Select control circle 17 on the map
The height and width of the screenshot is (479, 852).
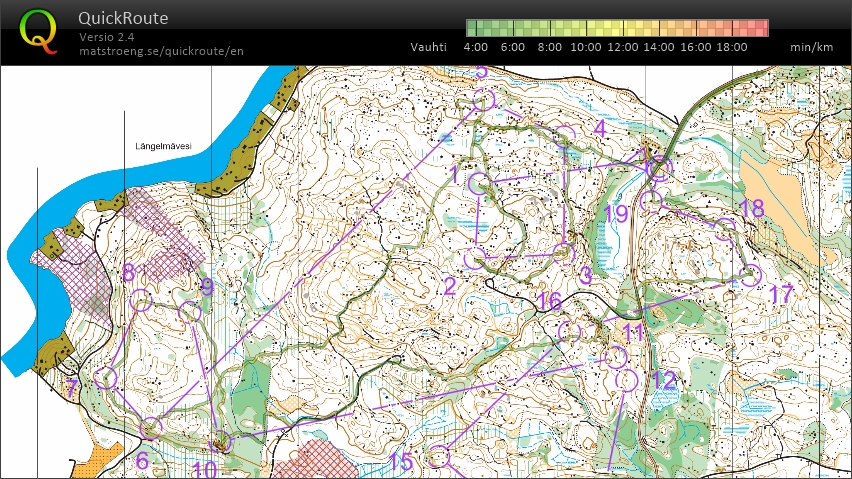751,275
